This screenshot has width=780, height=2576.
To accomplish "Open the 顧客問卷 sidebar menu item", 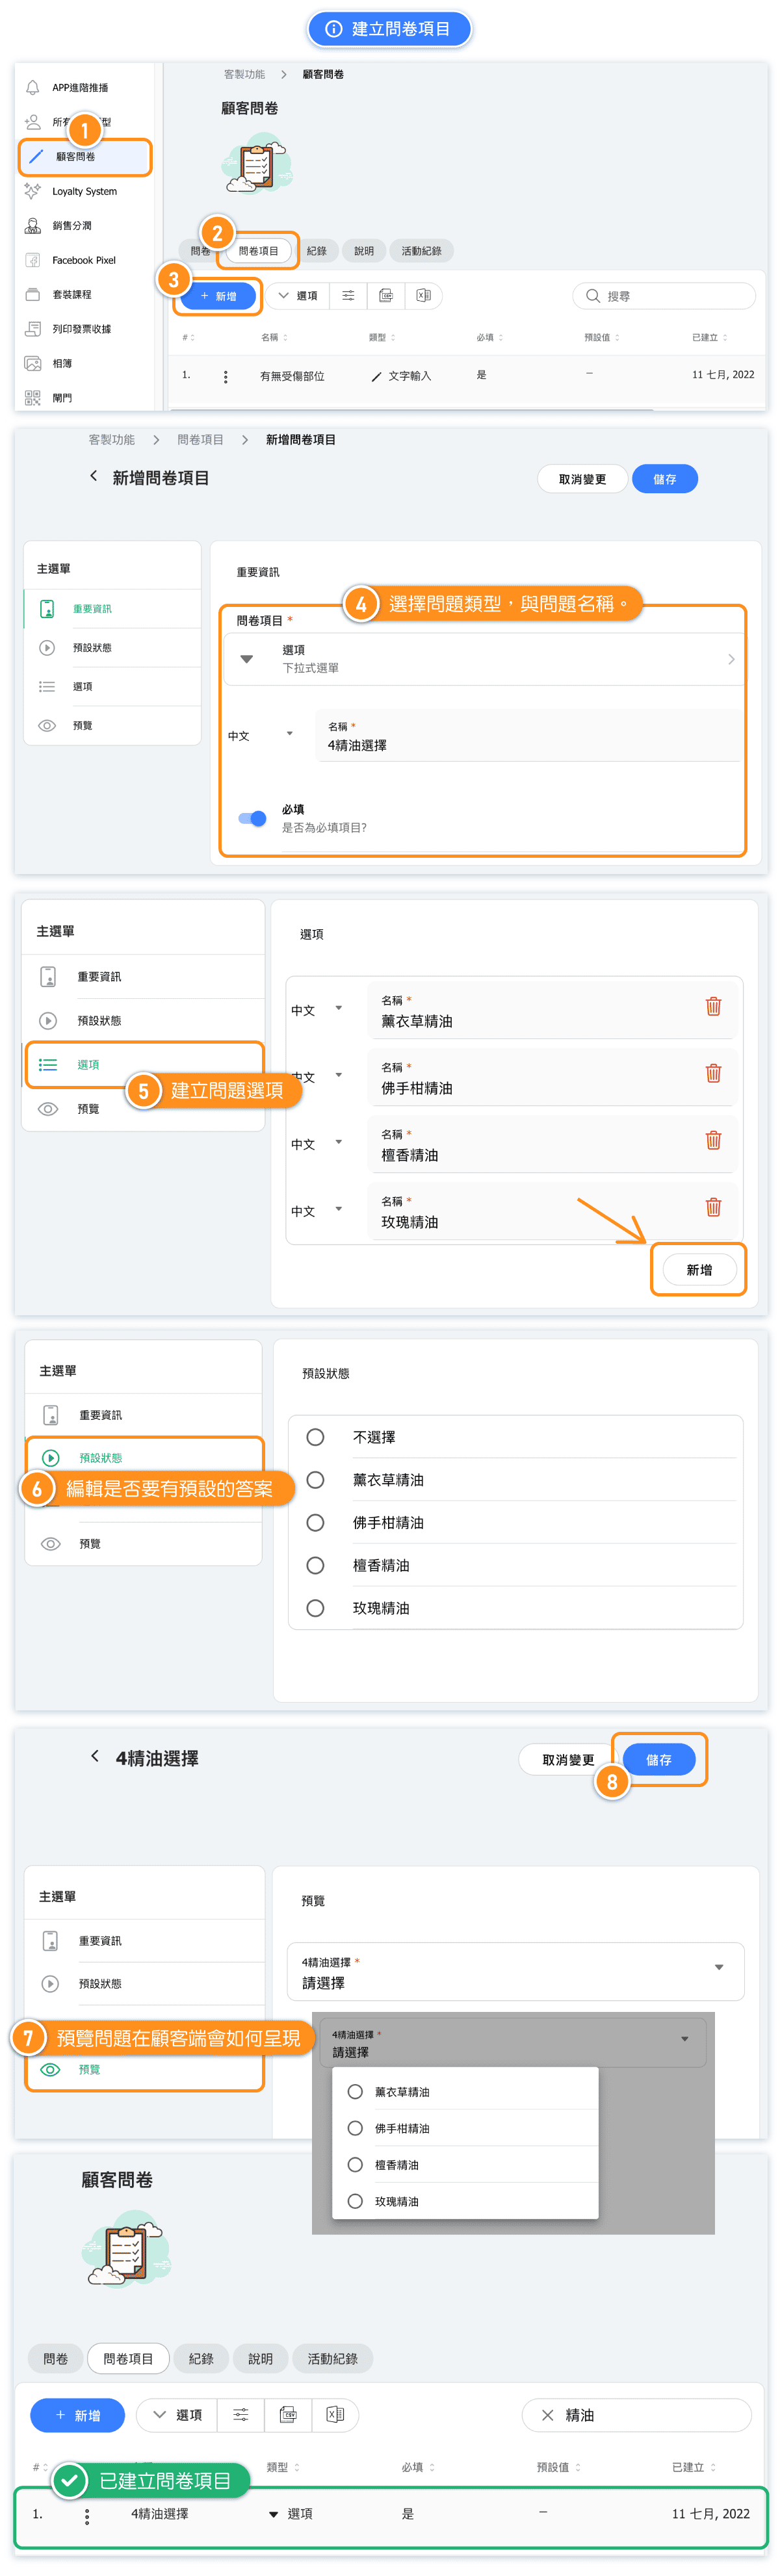I will pyautogui.click(x=84, y=157).
